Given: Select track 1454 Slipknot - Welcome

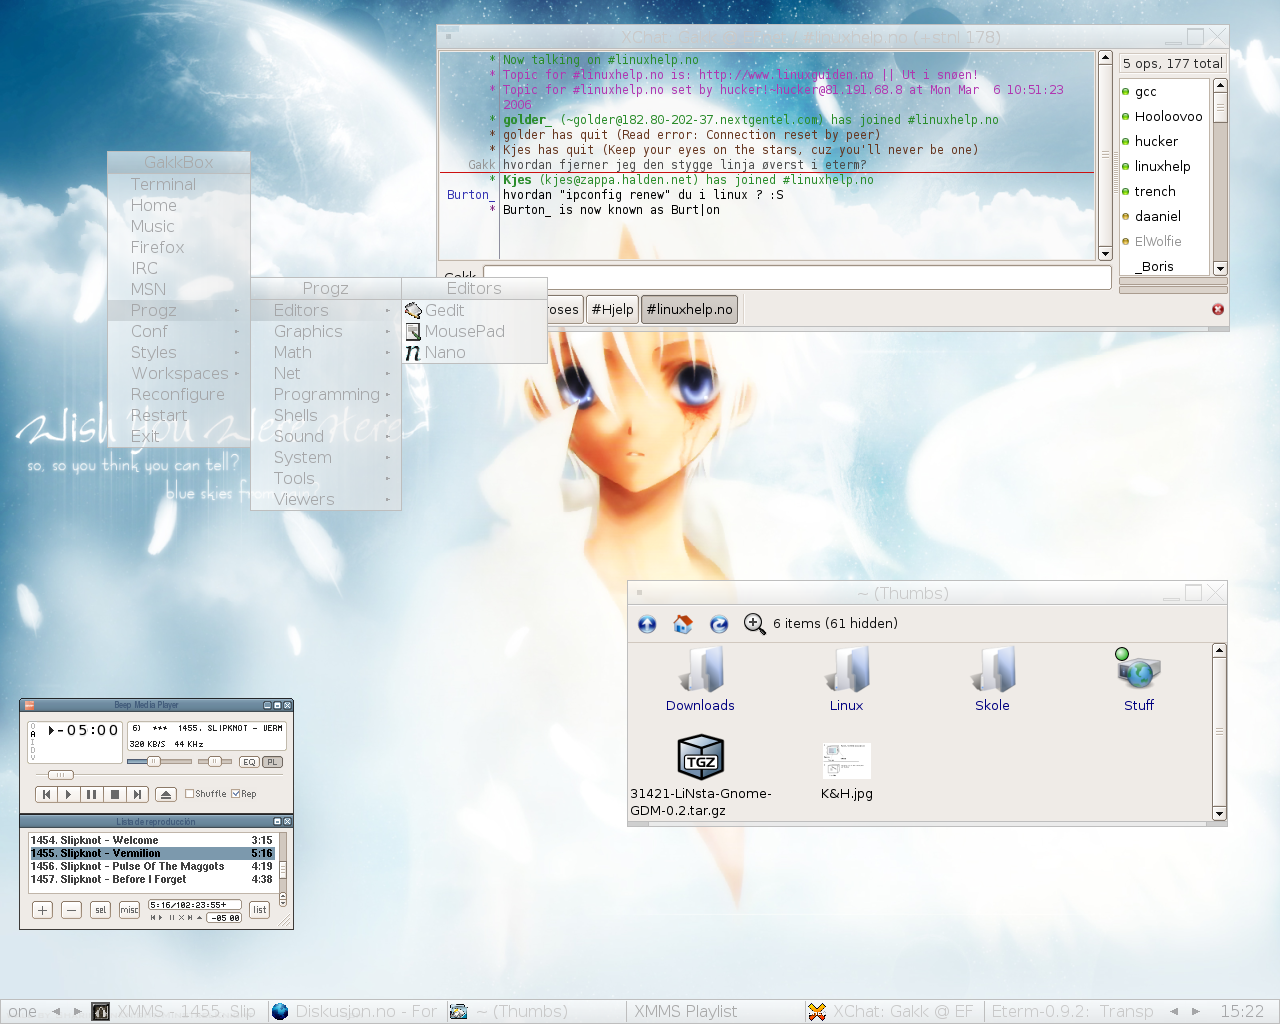Looking at the screenshot, I should [x=152, y=841].
